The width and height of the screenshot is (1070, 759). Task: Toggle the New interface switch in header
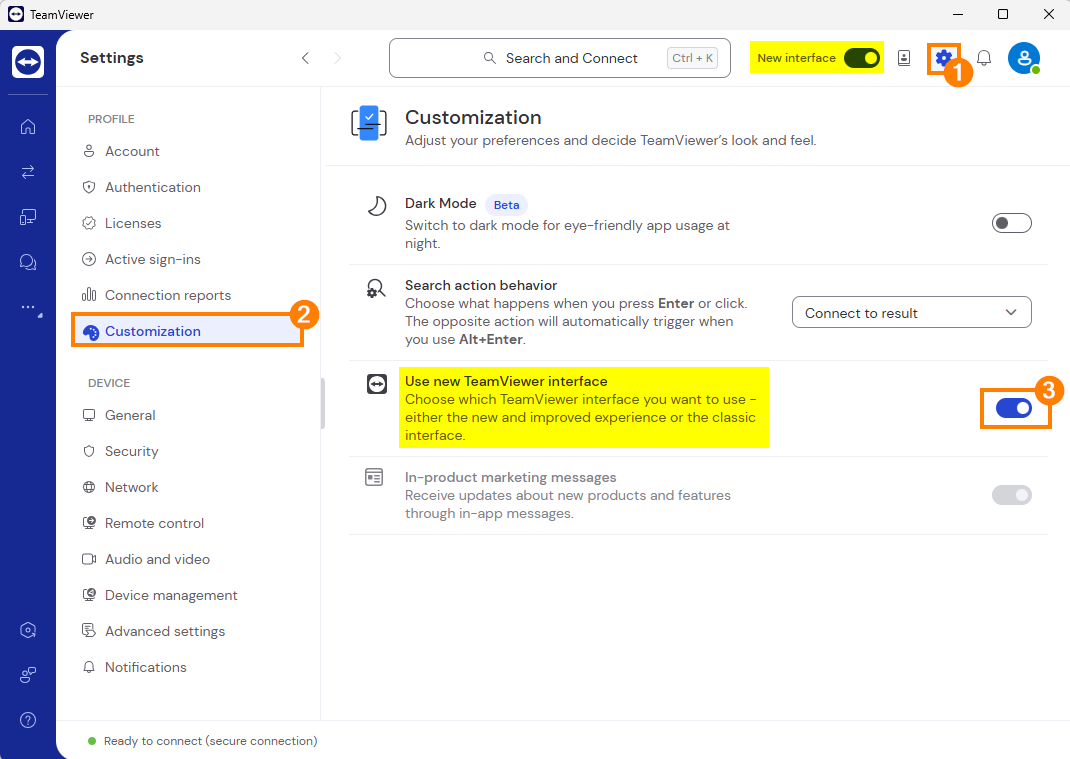(x=862, y=58)
